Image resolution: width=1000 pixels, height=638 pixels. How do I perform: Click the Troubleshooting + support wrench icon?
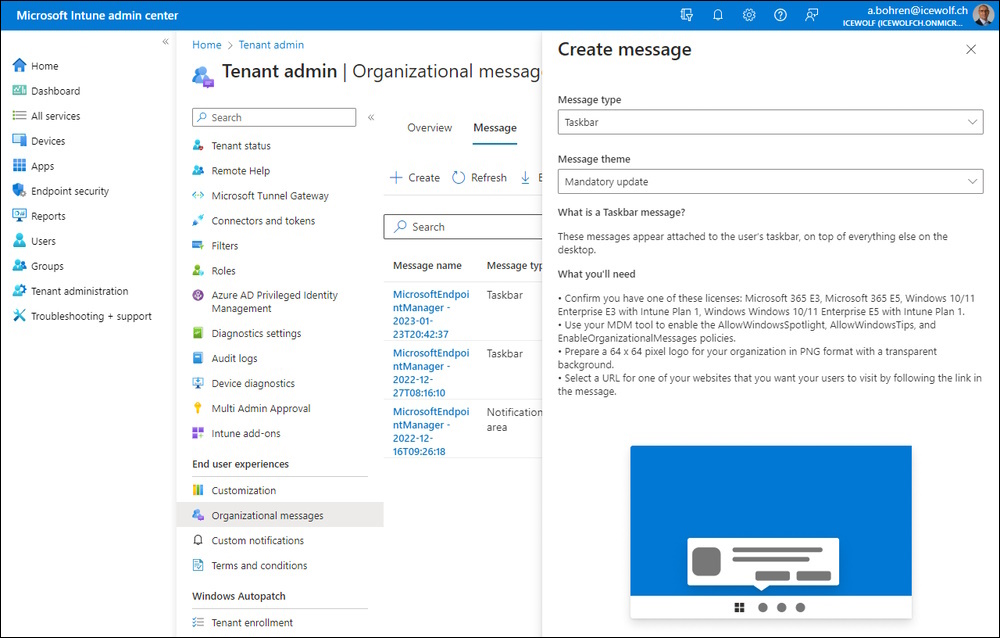(20, 315)
